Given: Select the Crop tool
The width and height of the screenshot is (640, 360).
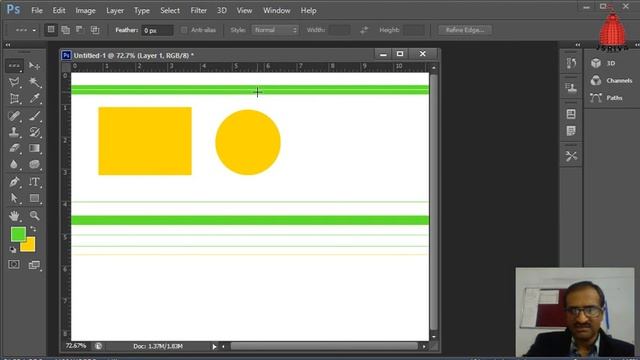Looking at the screenshot, I should point(14,99).
